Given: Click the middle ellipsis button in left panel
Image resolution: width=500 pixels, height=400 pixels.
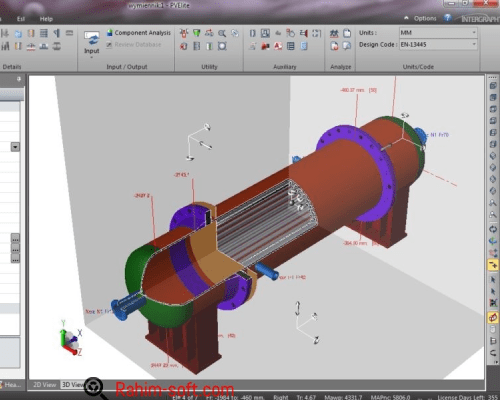Looking at the screenshot, I should click(x=15, y=249).
